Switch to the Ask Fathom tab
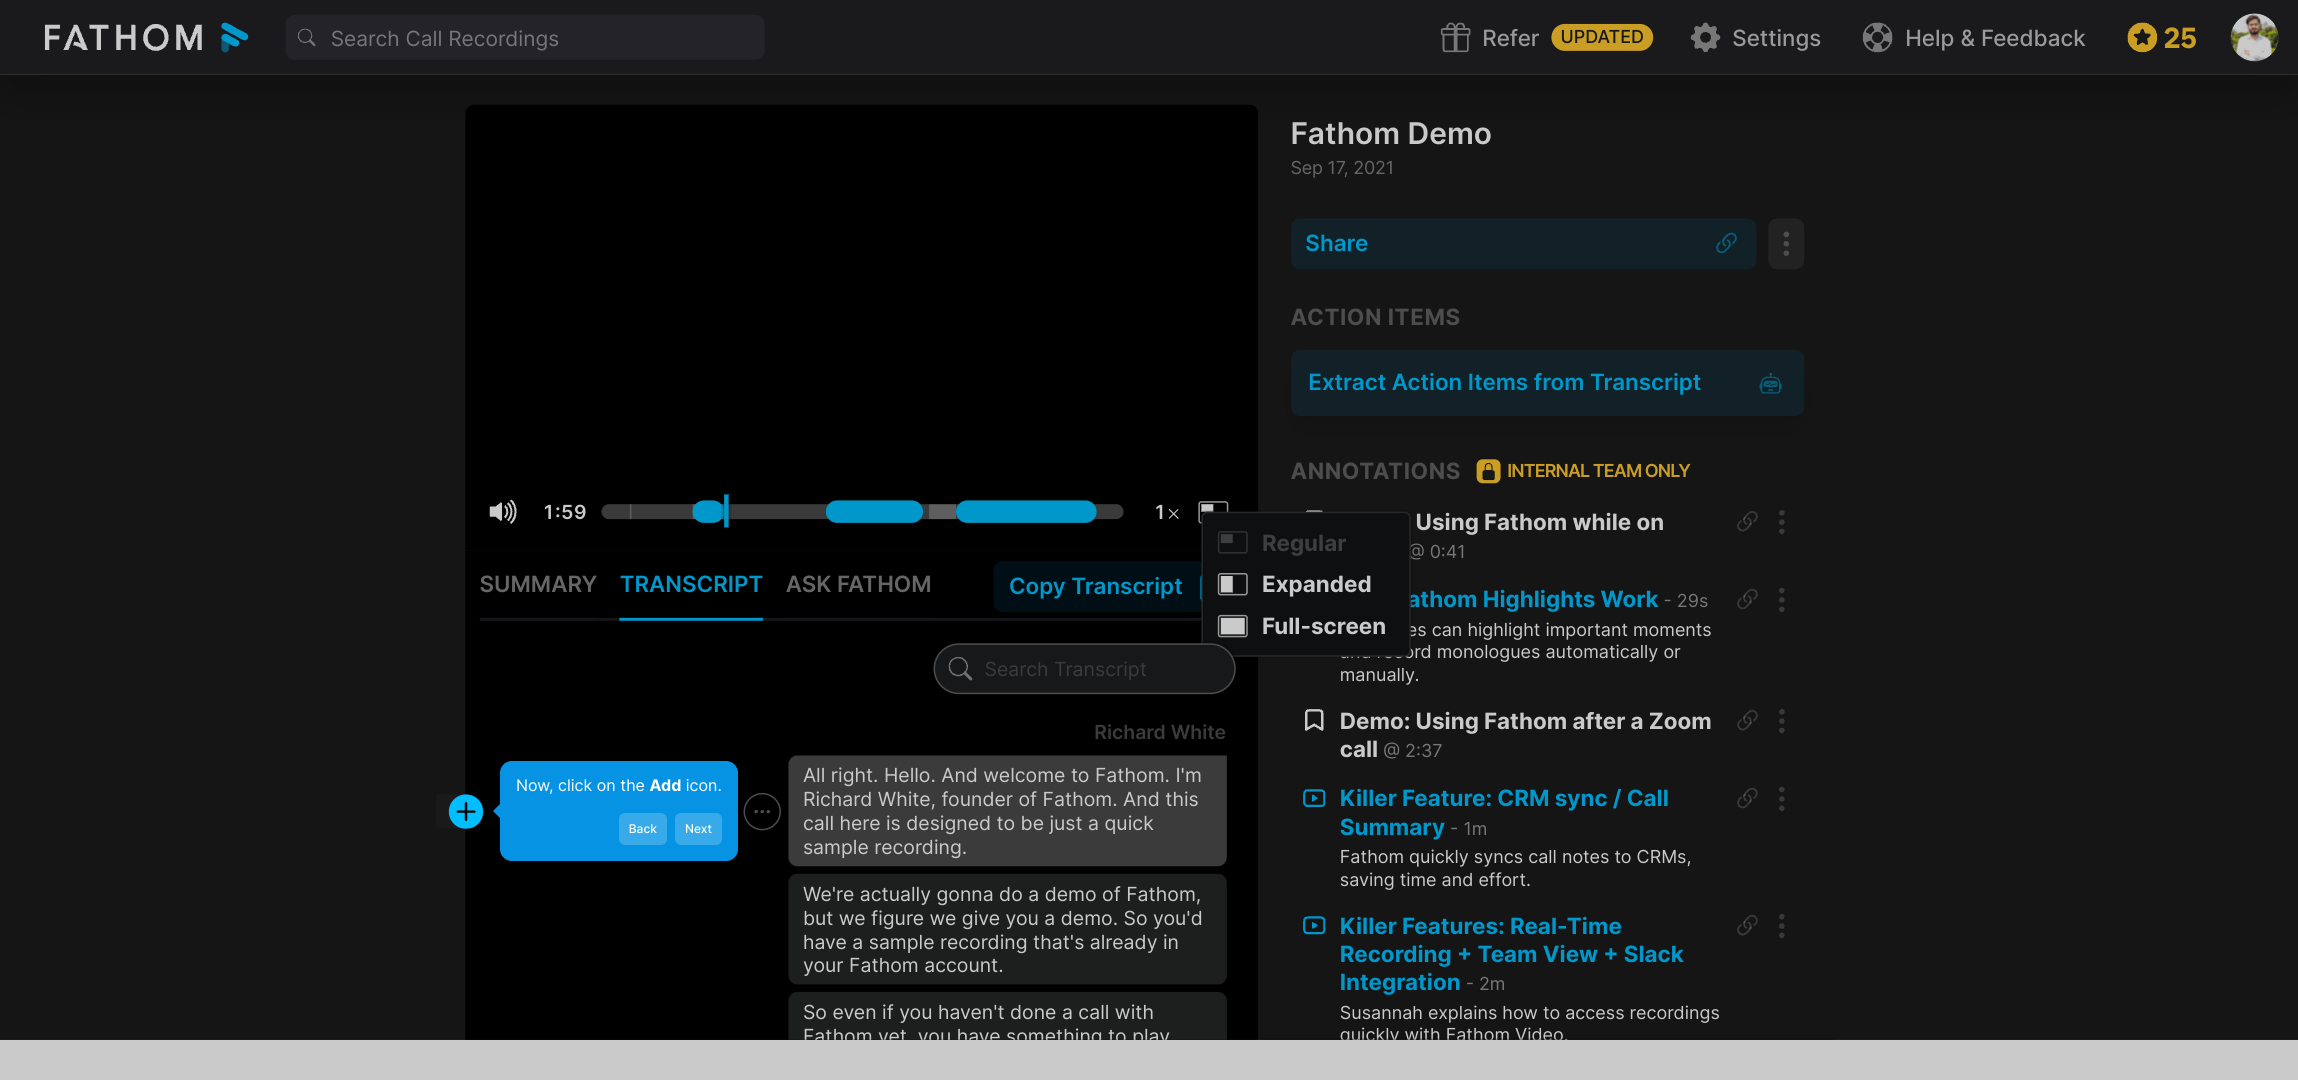Screen dimensions: 2298x1080 tap(858, 584)
